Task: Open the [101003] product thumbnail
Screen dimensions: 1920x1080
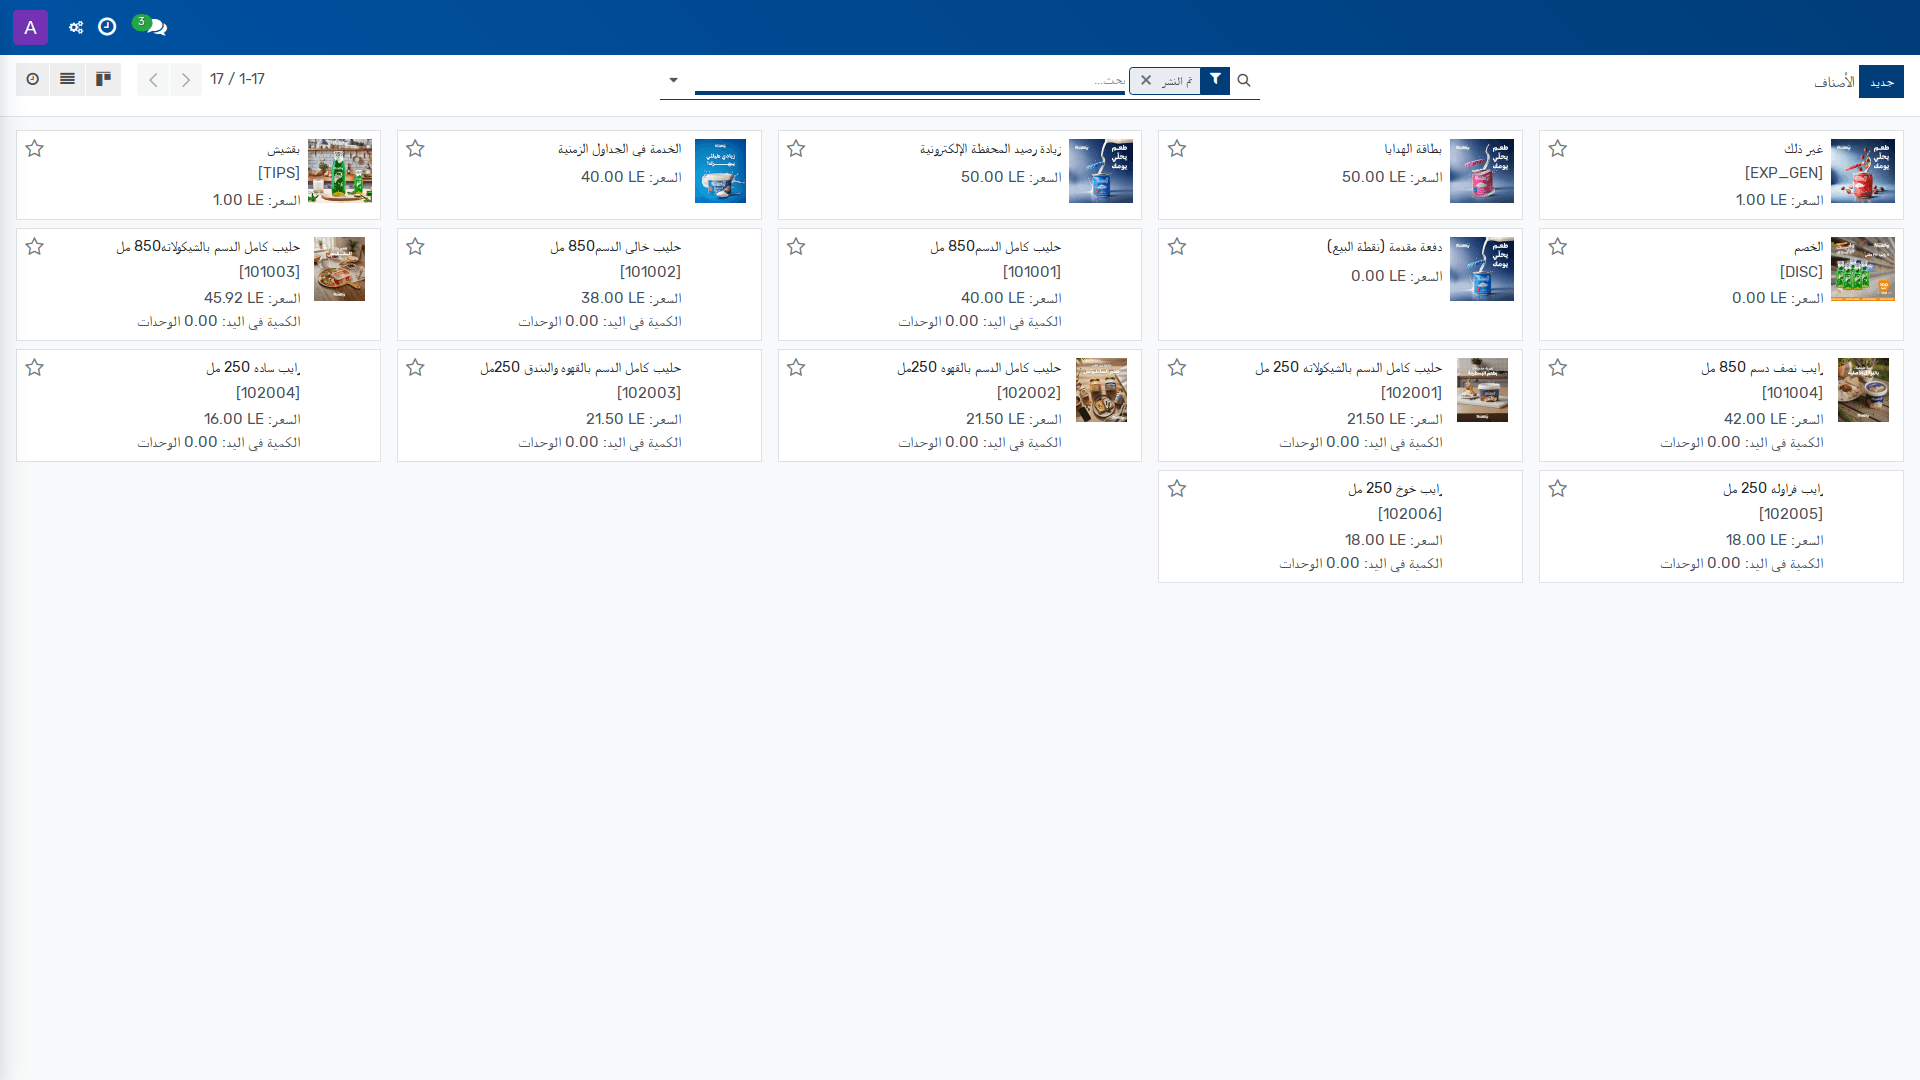Action: (x=340, y=269)
